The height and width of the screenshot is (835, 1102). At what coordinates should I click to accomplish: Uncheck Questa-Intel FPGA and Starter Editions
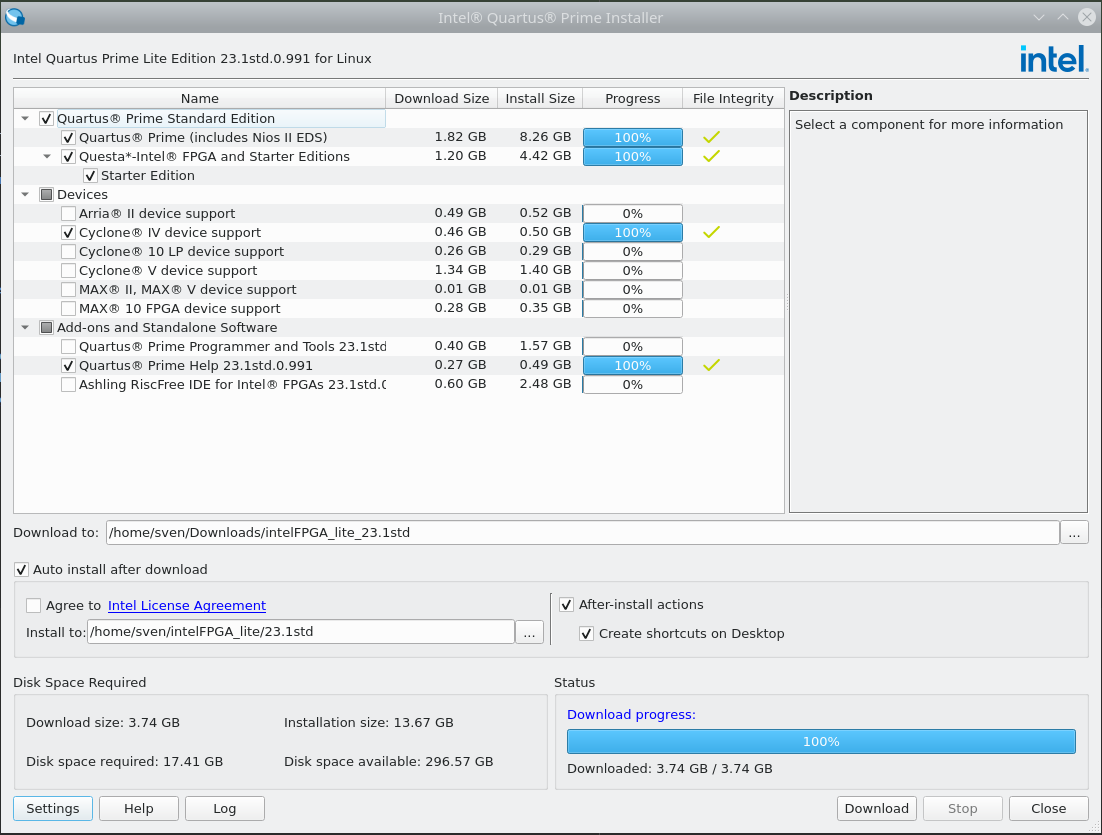point(68,157)
